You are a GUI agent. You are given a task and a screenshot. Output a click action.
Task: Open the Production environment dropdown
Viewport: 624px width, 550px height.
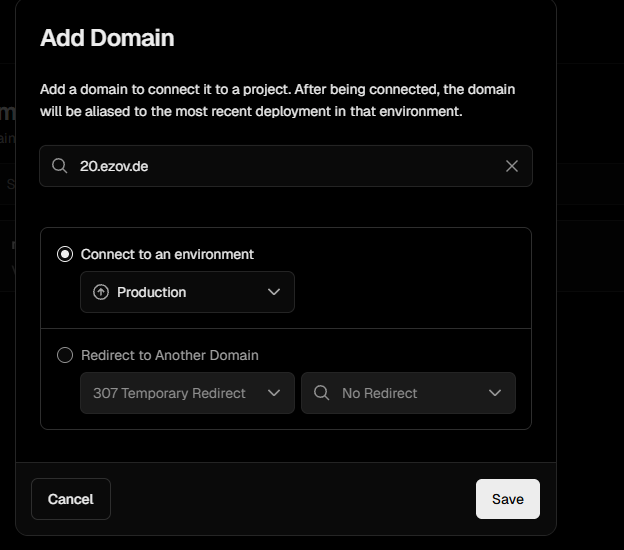click(187, 292)
